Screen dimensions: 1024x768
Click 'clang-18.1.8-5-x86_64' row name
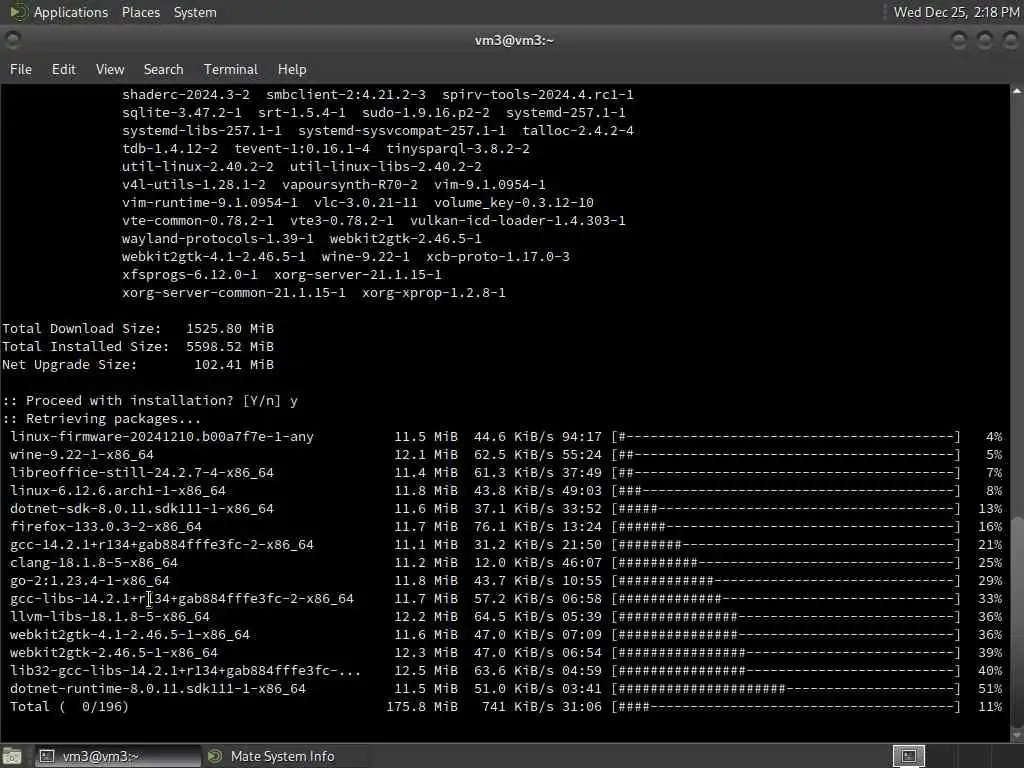click(x=93, y=562)
